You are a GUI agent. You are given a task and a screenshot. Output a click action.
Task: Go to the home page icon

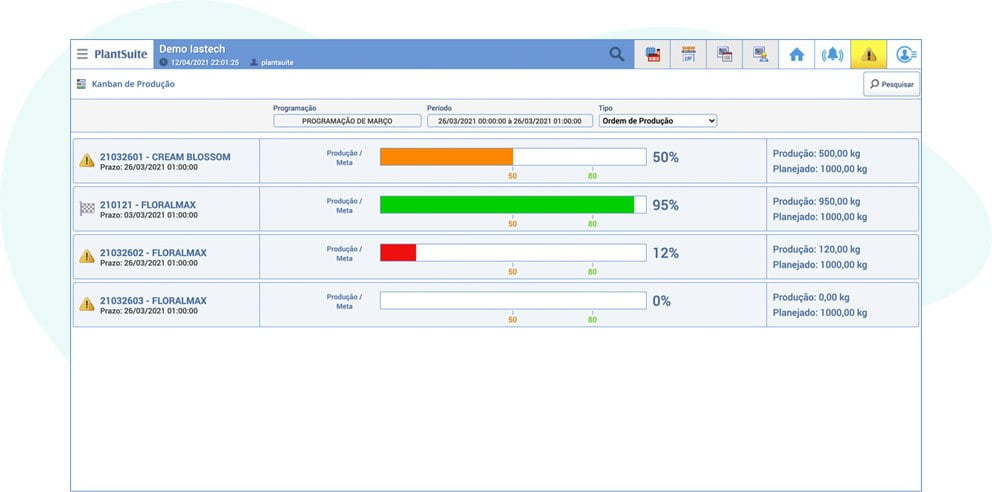point(797,54)
